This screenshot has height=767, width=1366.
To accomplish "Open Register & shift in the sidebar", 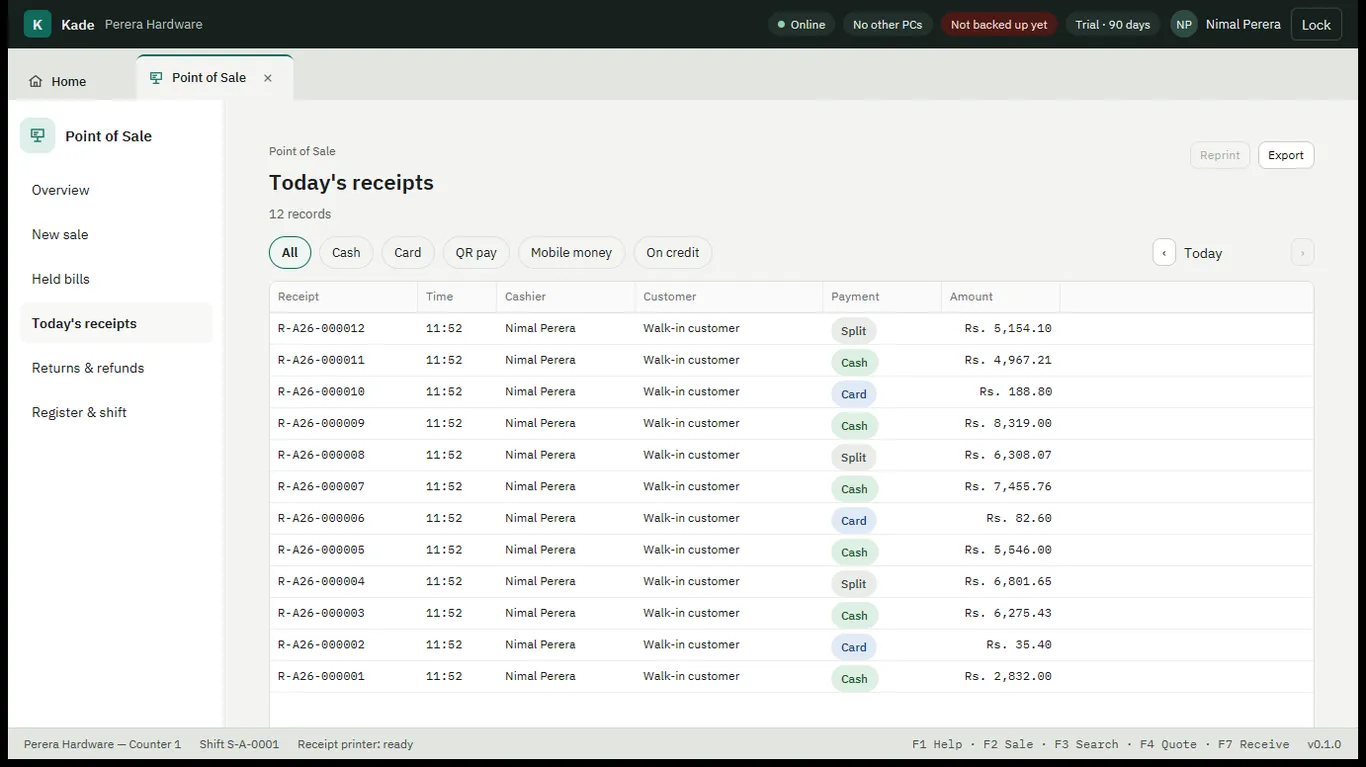I will pos(116,412).
